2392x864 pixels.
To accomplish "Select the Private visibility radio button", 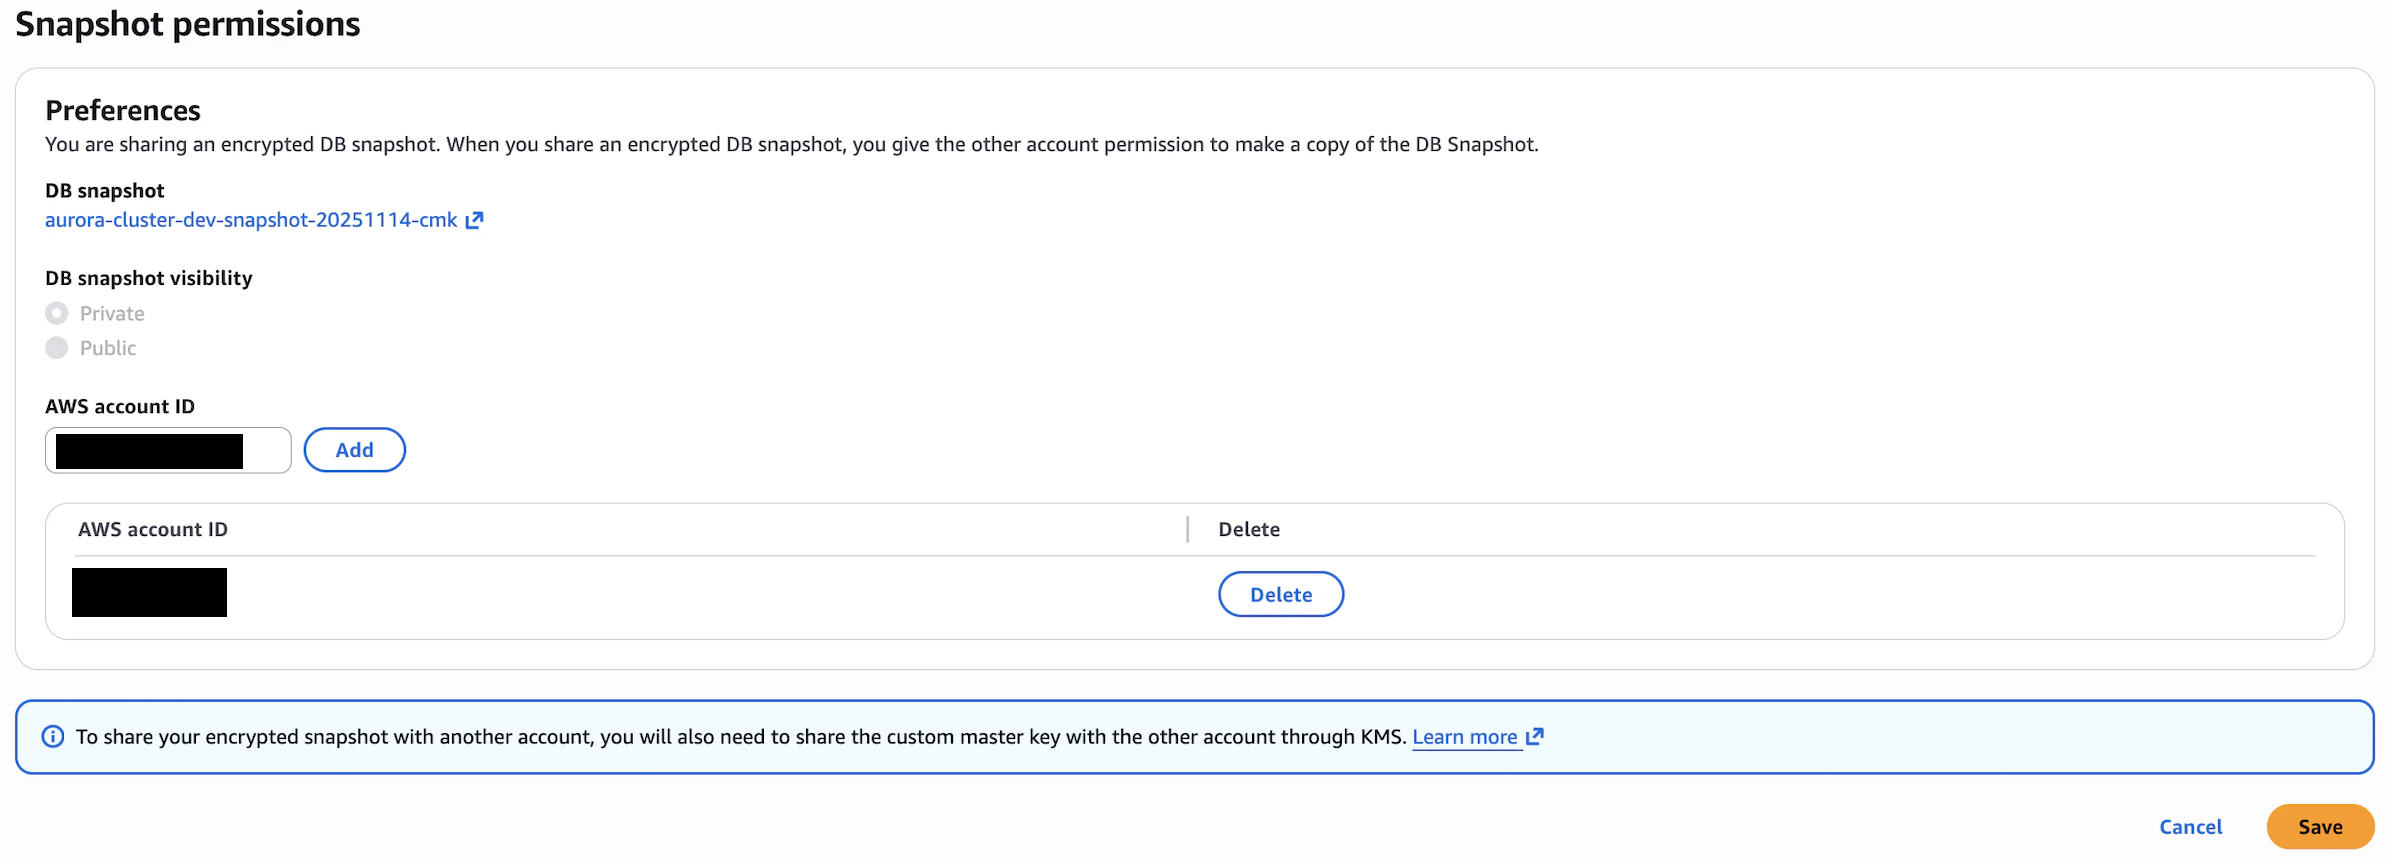I will tap(57, 314).
